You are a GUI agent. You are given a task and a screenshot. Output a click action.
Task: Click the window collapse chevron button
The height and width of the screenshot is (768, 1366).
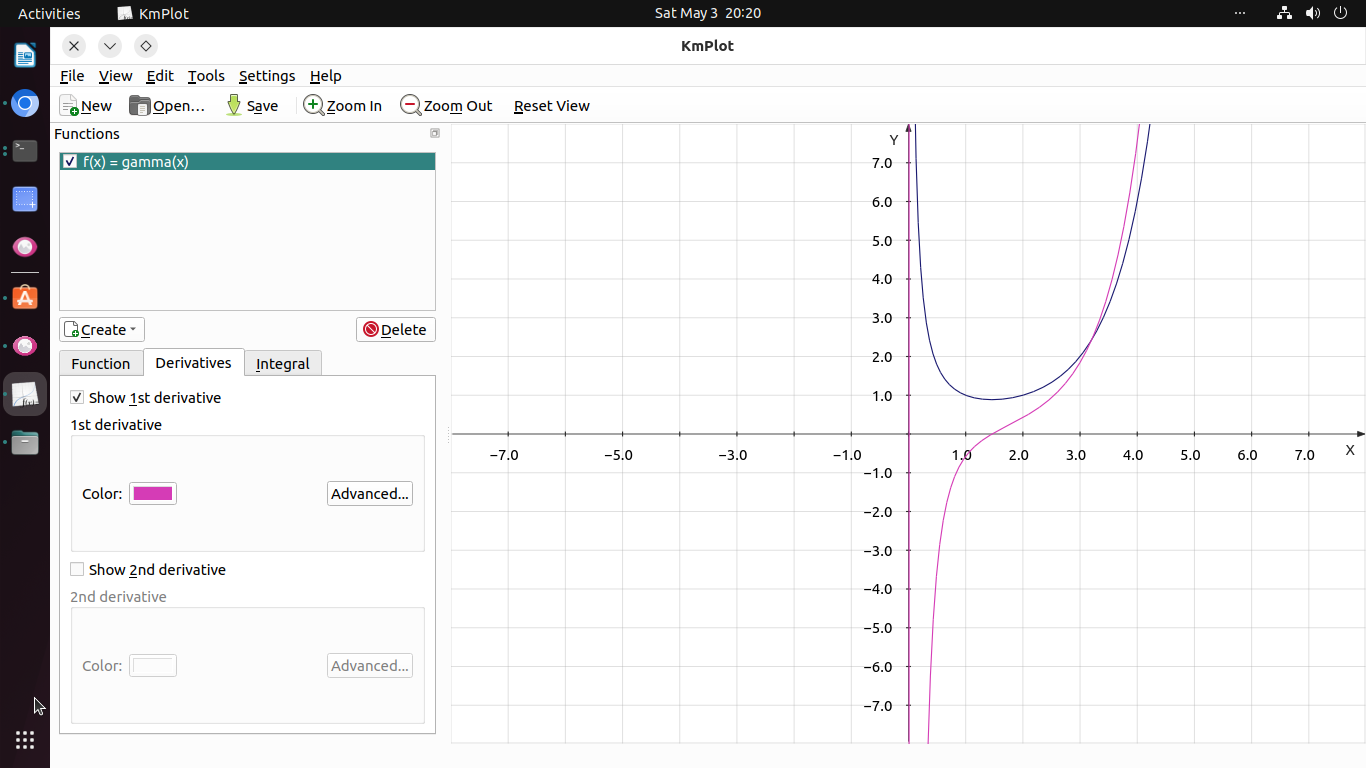110,46
